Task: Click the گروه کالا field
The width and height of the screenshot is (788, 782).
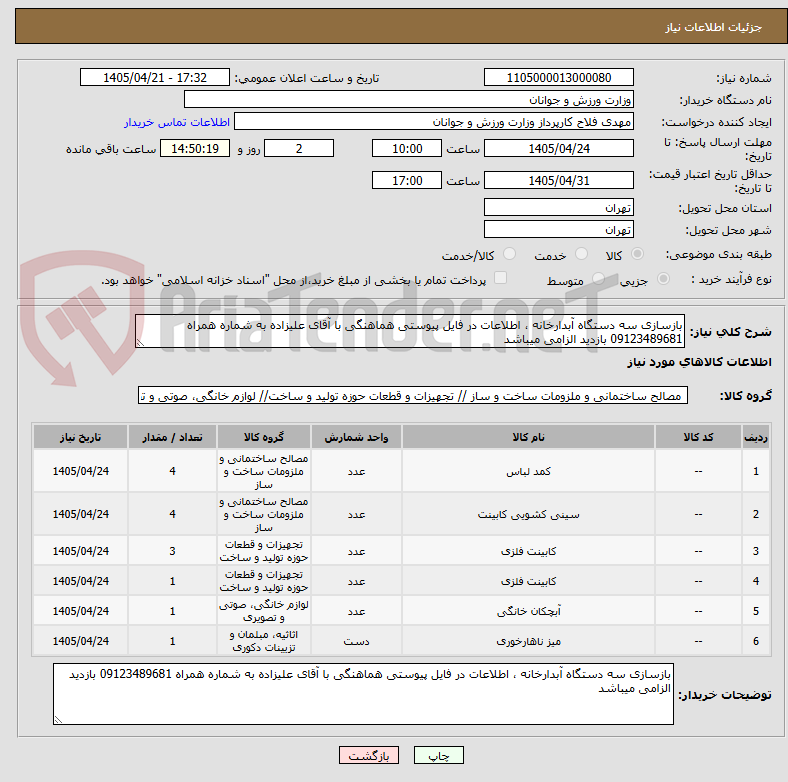Action: click(x=413, y=396)
